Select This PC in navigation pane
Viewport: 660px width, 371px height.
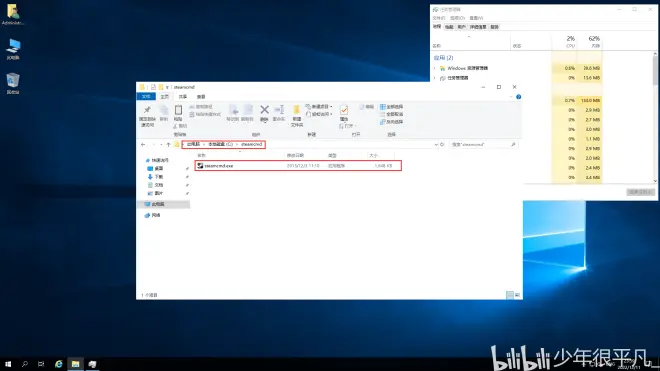163,204
